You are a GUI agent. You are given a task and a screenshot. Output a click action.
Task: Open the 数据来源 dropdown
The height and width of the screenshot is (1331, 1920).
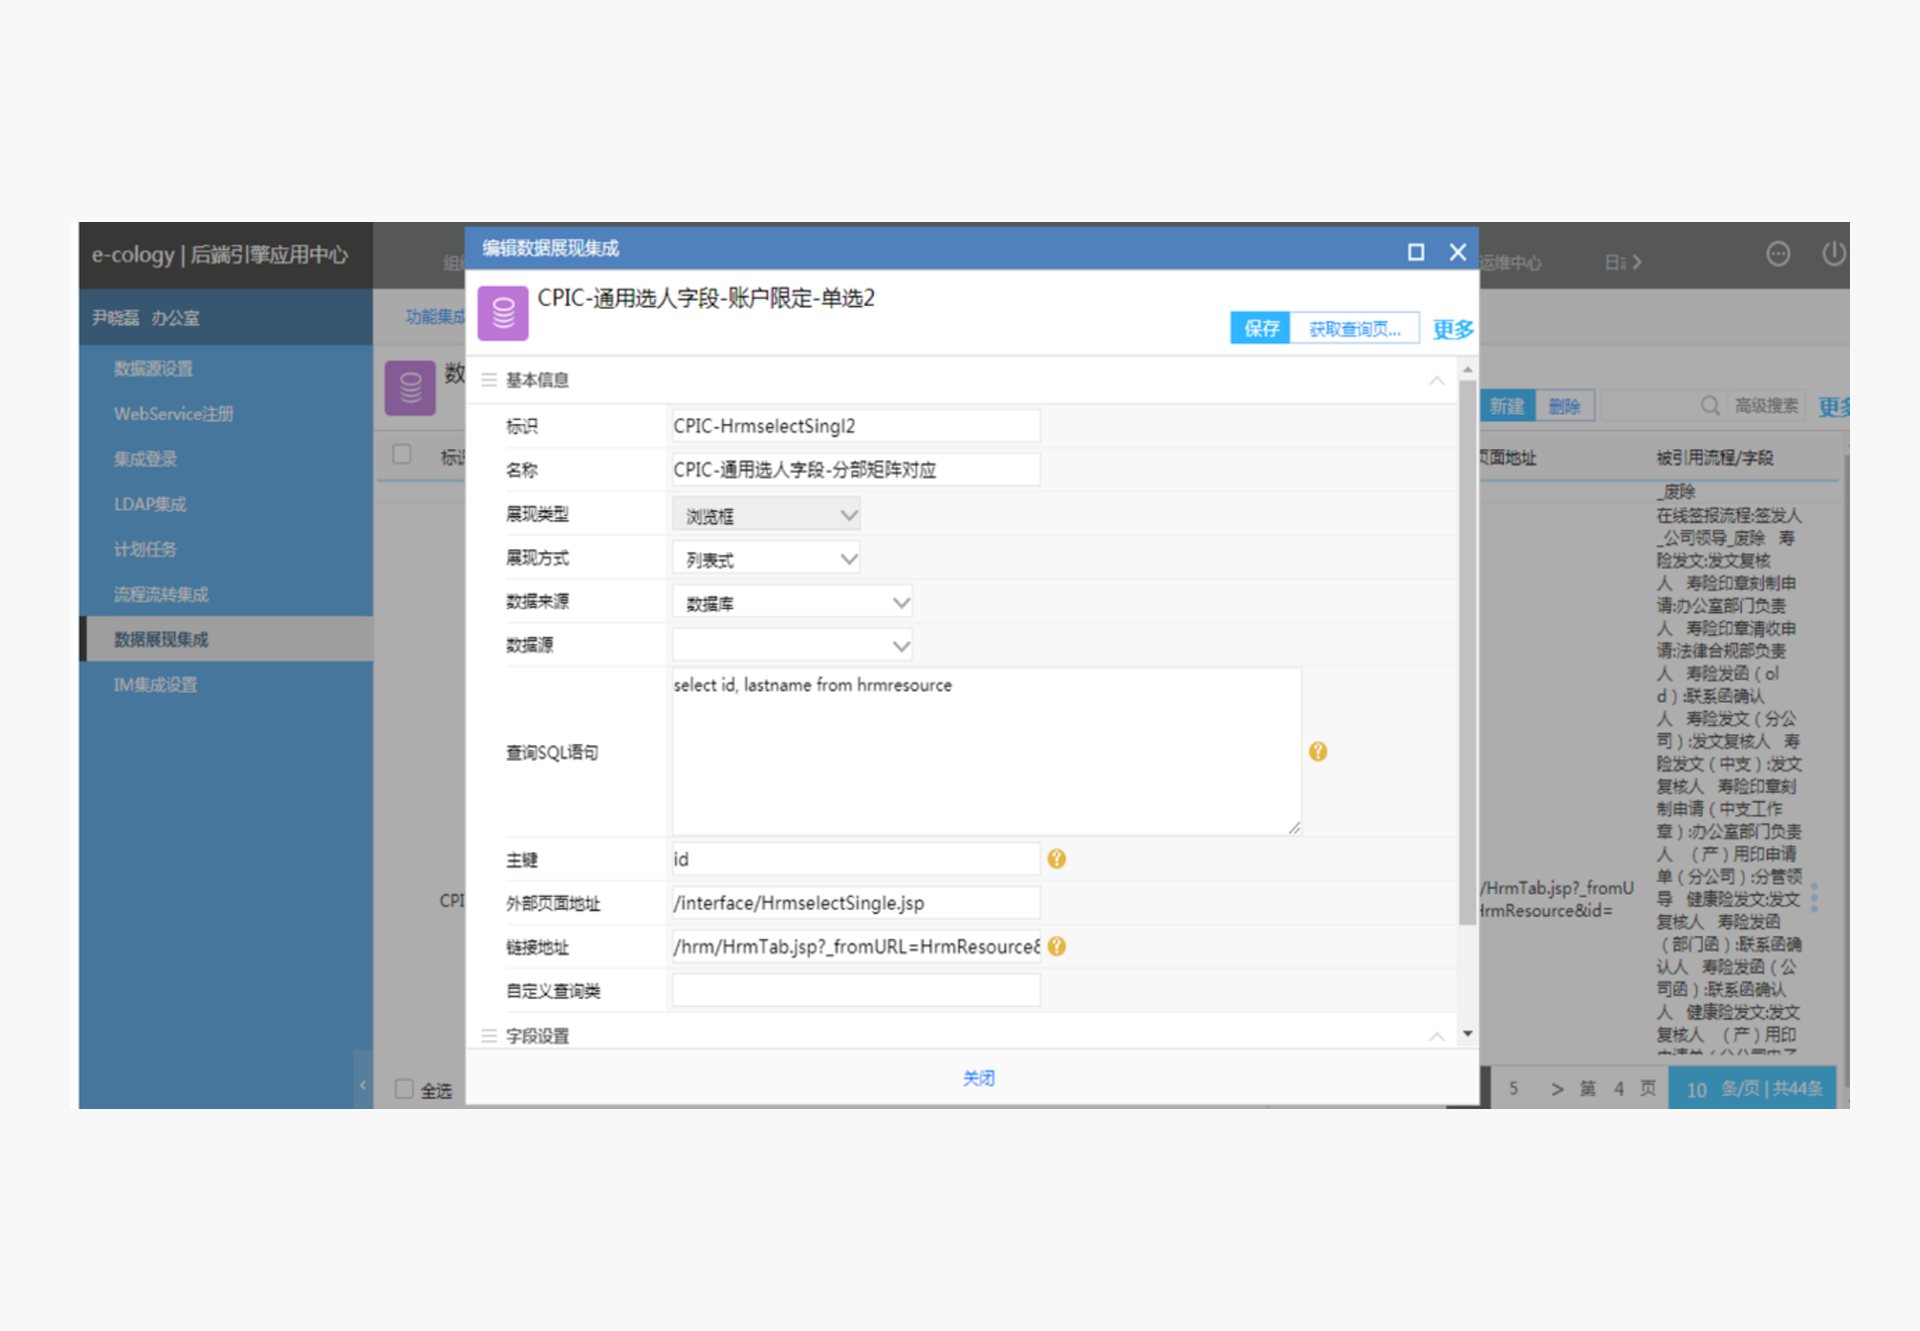[x=792, y=602]
